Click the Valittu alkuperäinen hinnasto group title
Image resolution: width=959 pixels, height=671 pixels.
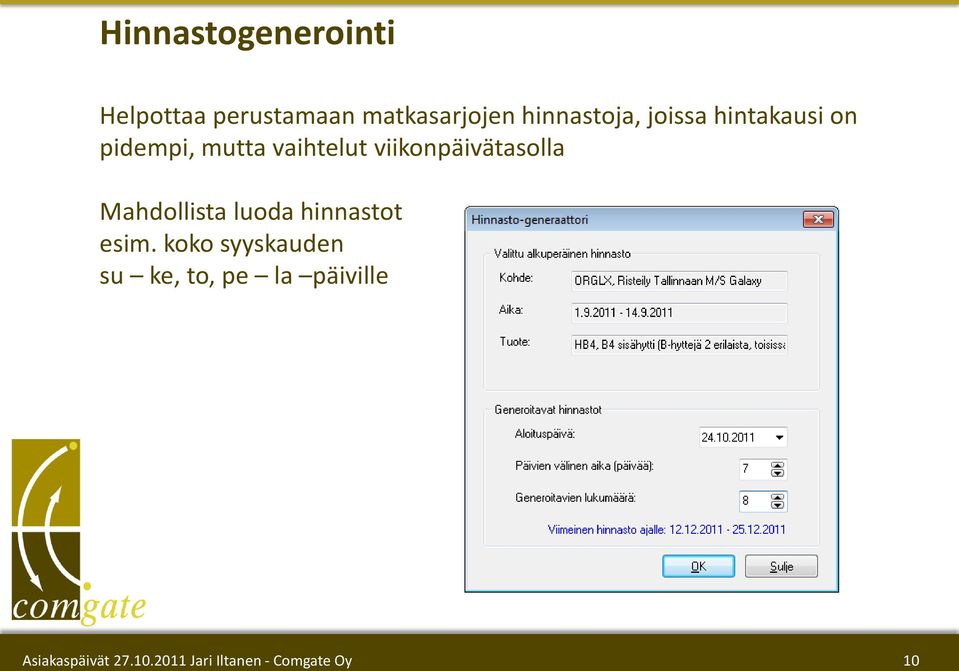coord(562,254)
